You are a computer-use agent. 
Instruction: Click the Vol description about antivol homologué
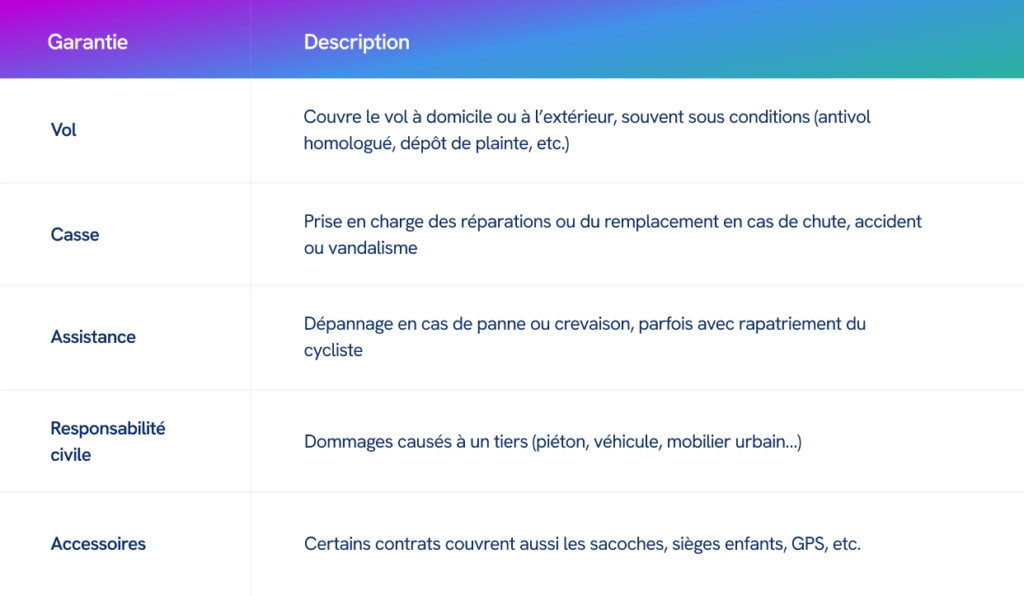pyautogui.click(x=587, y=130)
